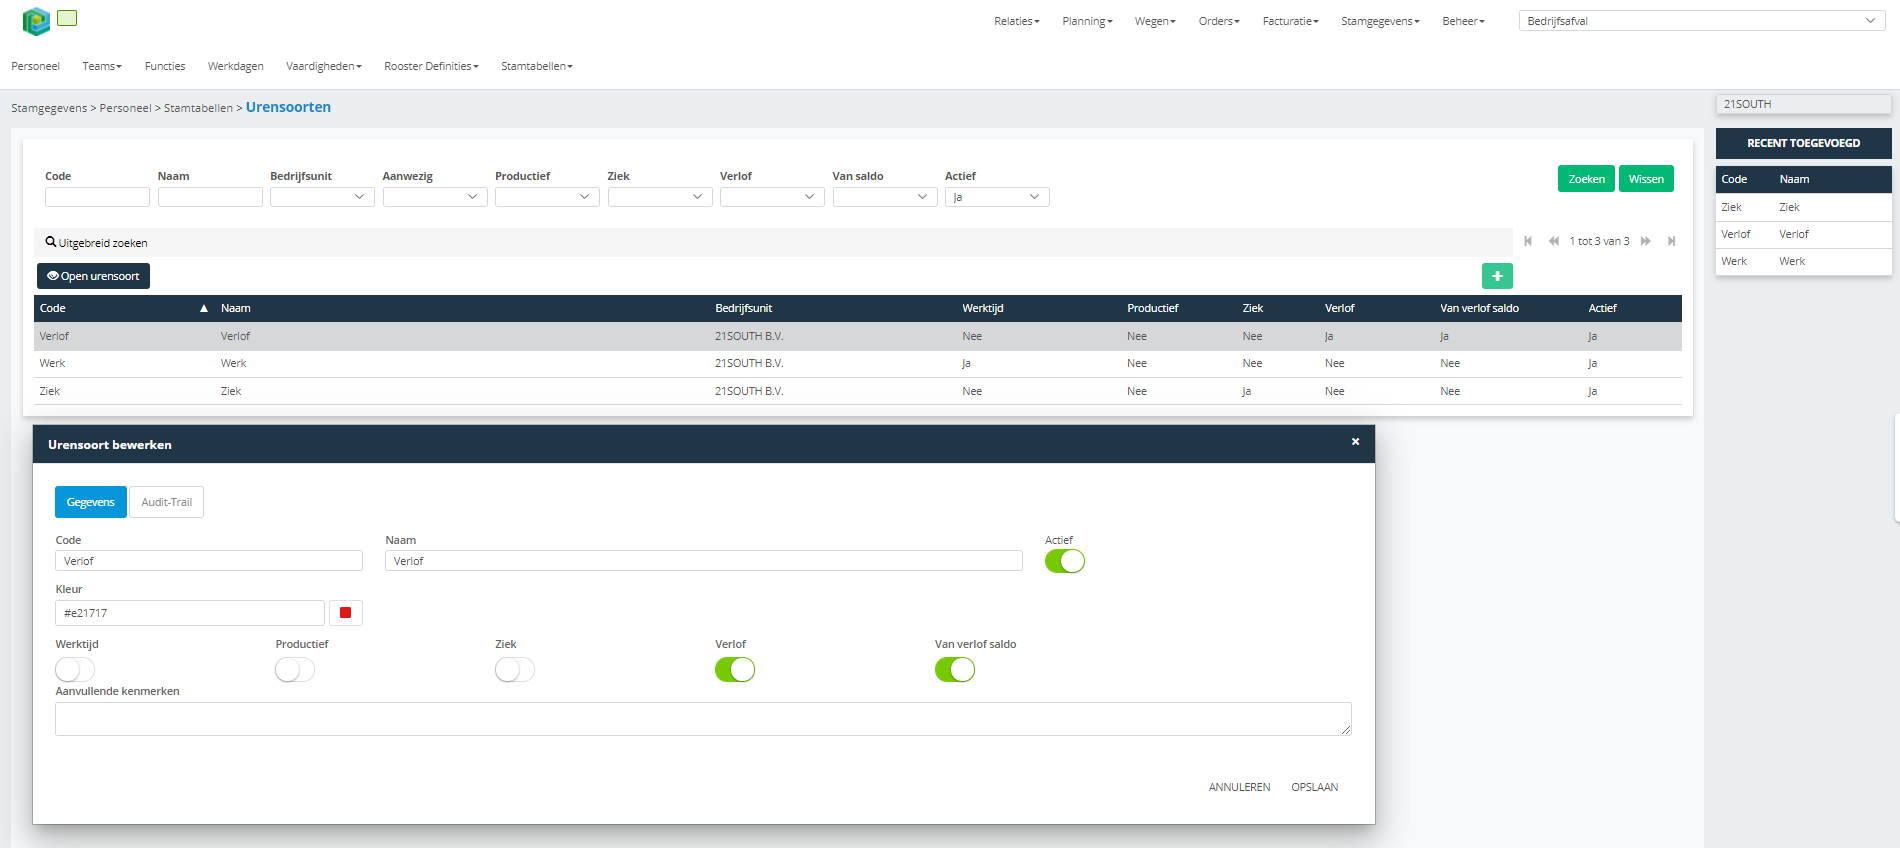Click the Stamtabellen breadcrumb link
This screenshot has width=1900, height=848.
[x=198, y=108]
